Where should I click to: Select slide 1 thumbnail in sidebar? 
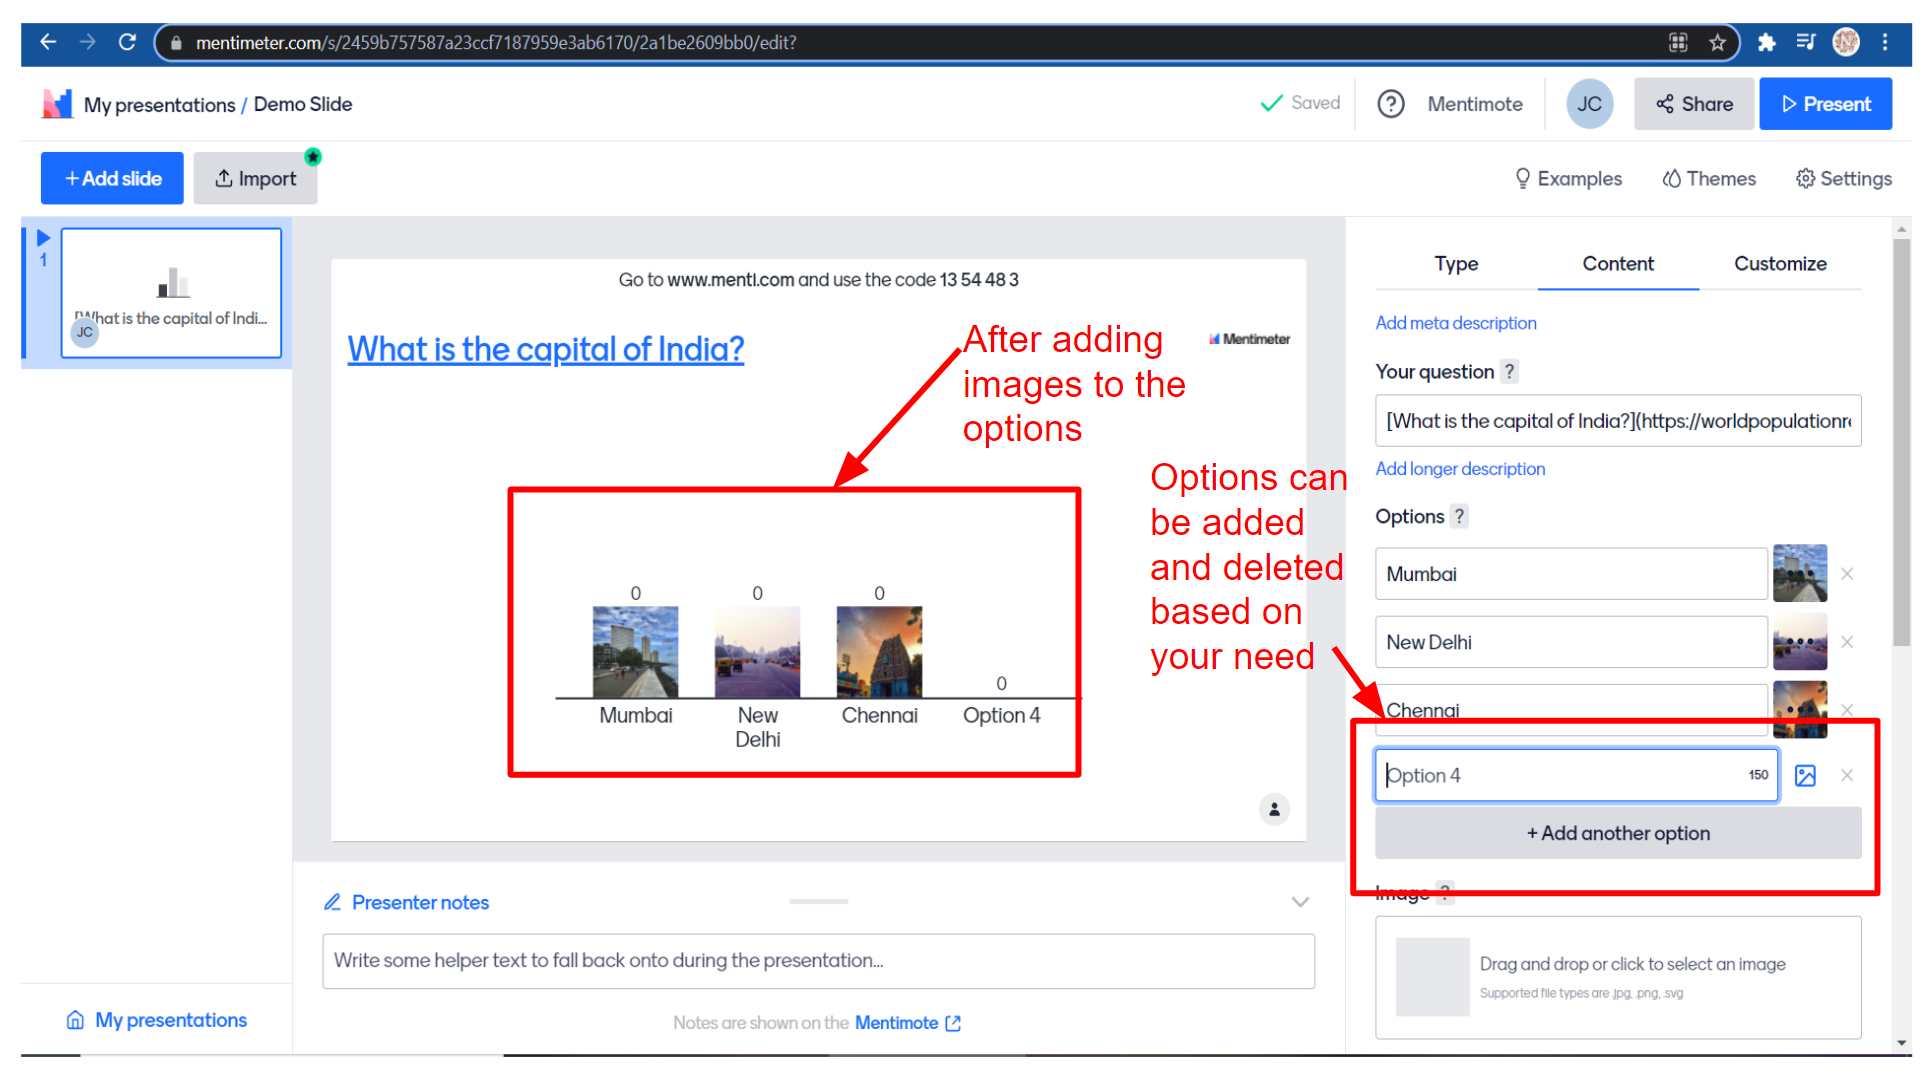pyautogui.click(x=171, y=293)
